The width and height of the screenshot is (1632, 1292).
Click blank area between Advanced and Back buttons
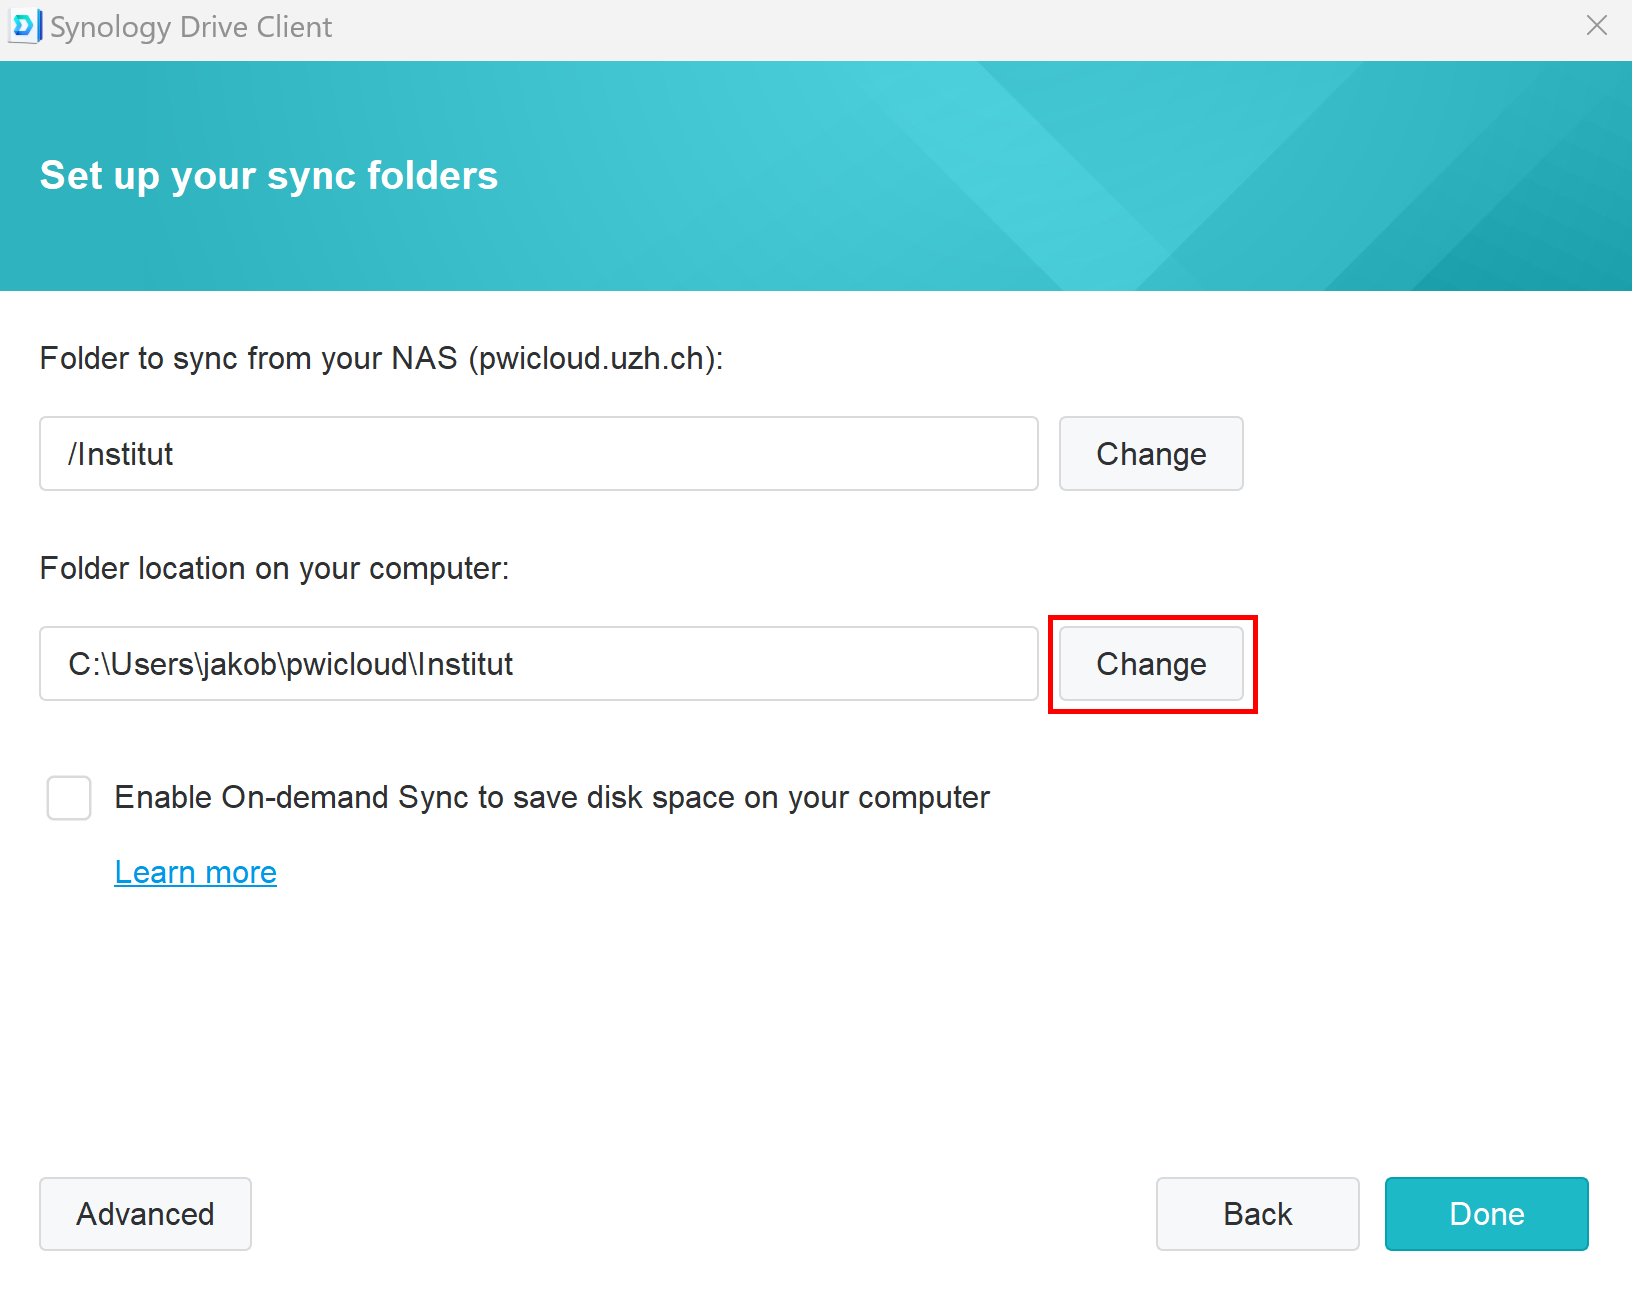tap(700, 1214)
